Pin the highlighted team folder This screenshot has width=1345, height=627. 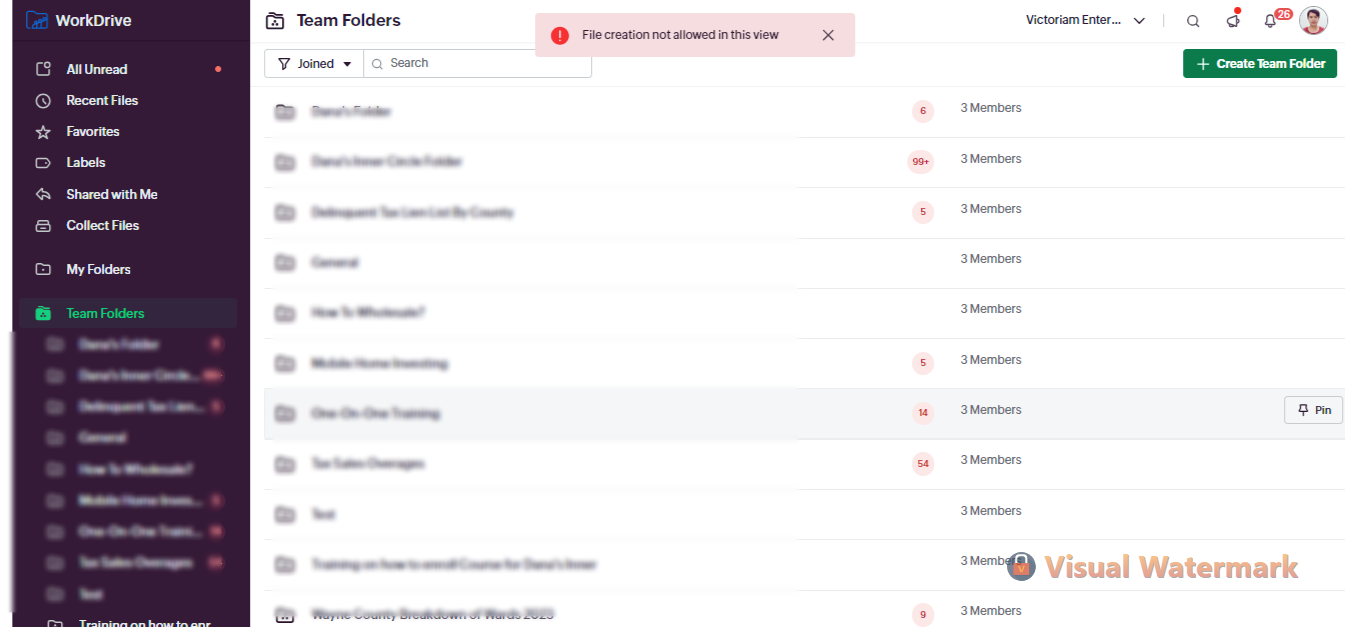click(1313, 410)
